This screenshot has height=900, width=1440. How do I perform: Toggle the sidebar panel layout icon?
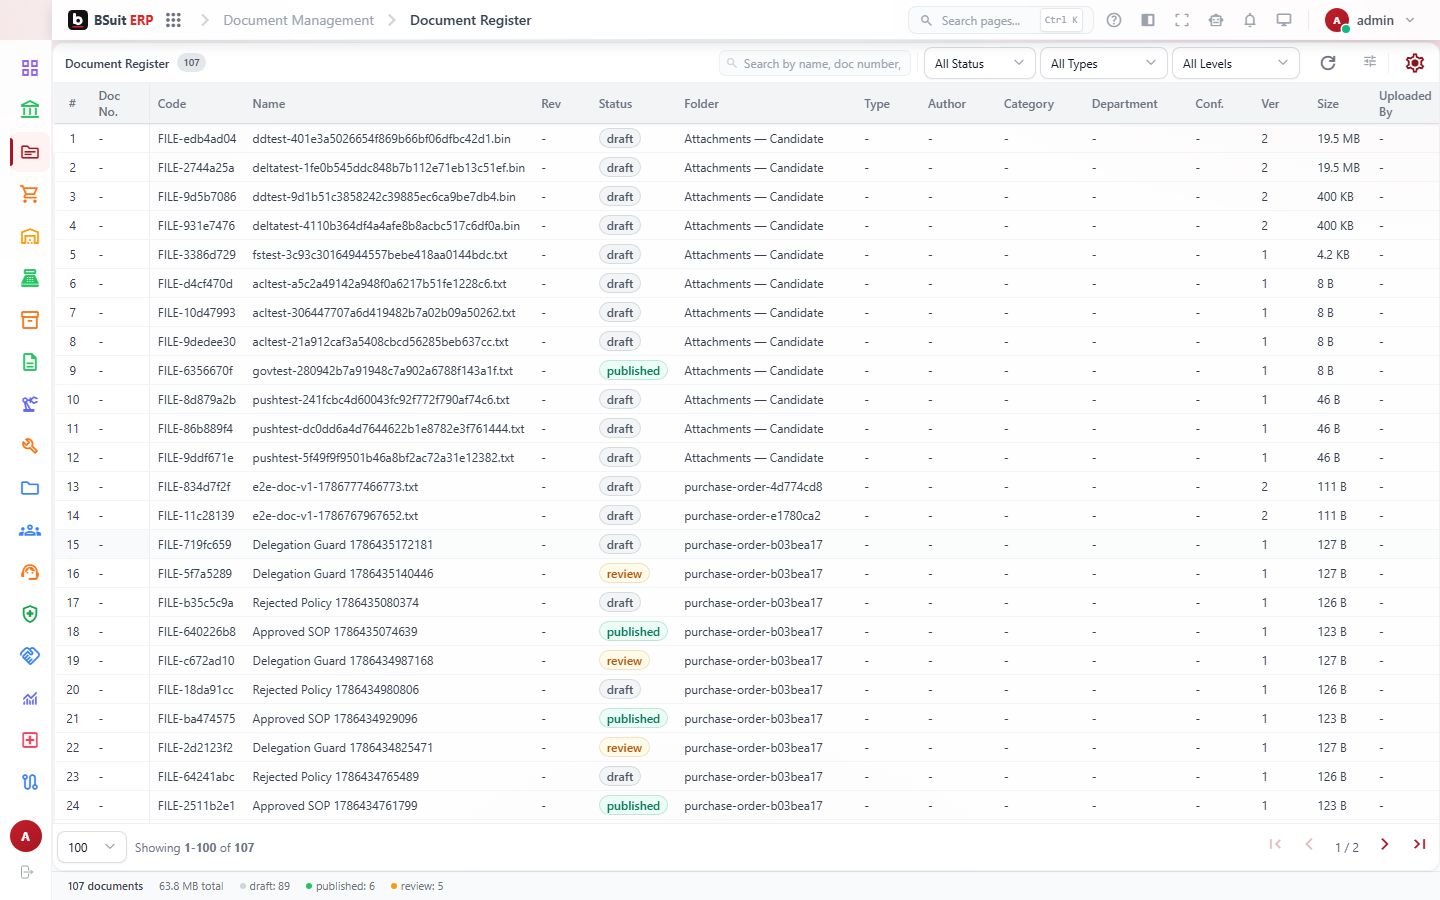pos(1148,20)
